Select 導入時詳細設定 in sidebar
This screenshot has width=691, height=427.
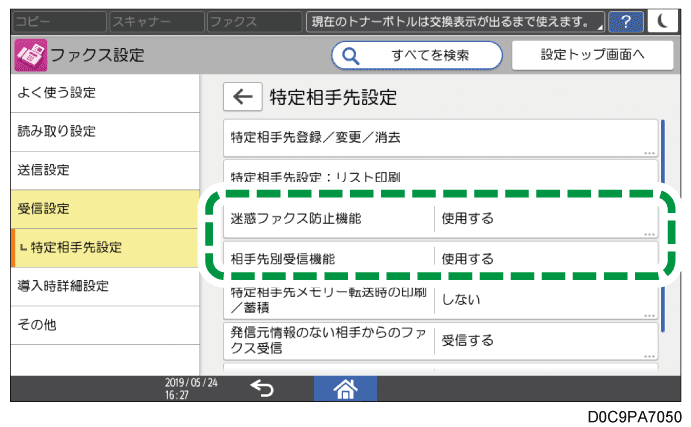tap(105, 286)
